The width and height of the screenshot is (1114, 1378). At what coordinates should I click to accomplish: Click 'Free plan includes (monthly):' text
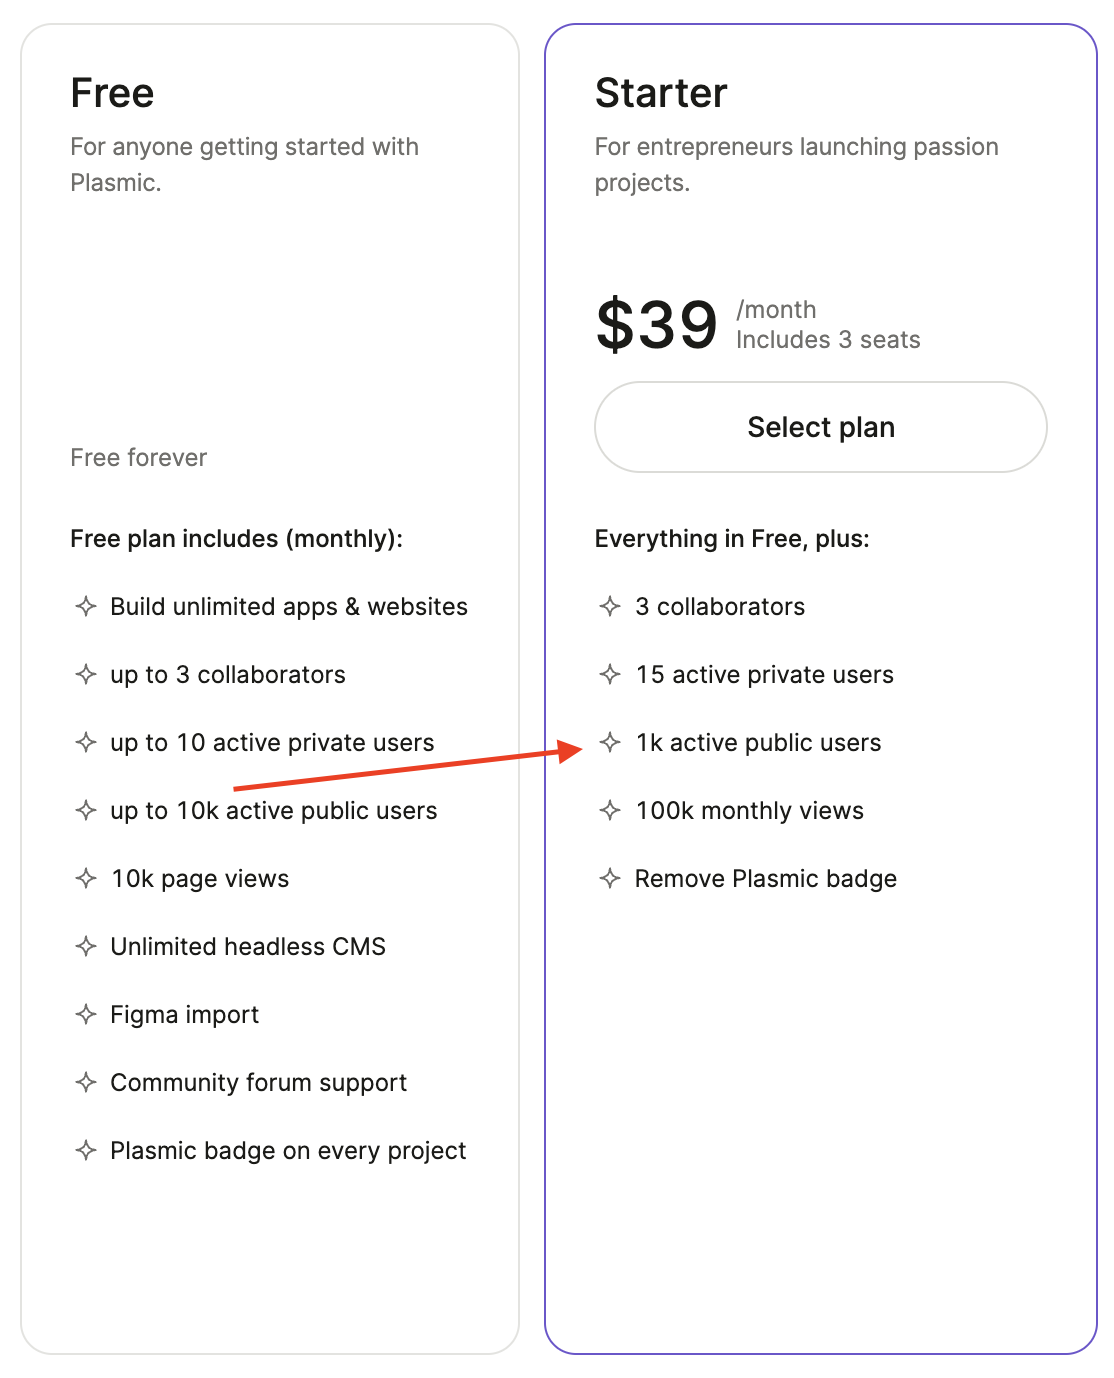(236, 539)
